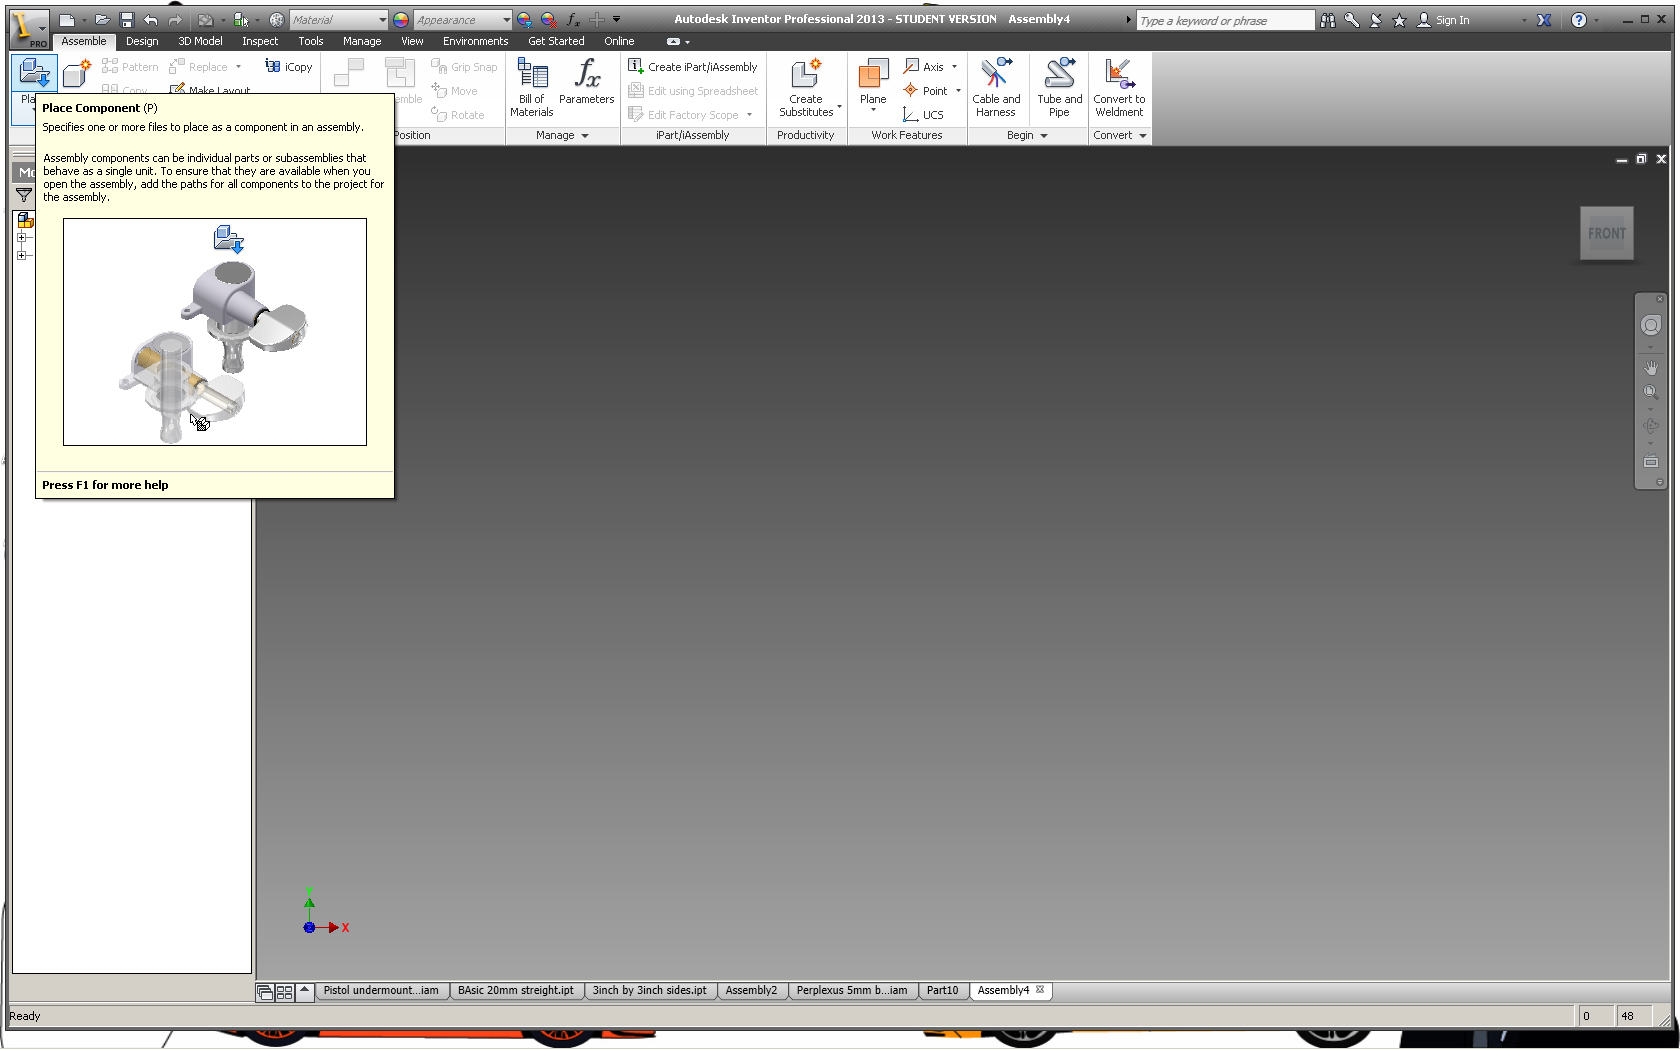The image size is (1680, 1050).
Task: Click the browser filter funnel icon
Action: pos(24,195)
